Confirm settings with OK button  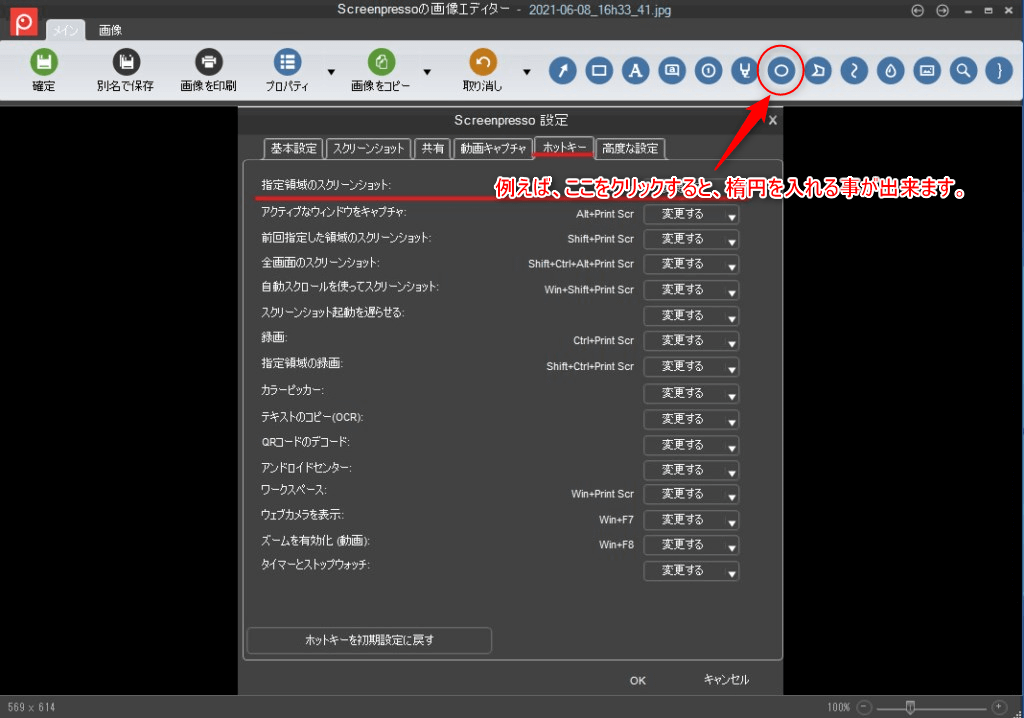(638, 681)
